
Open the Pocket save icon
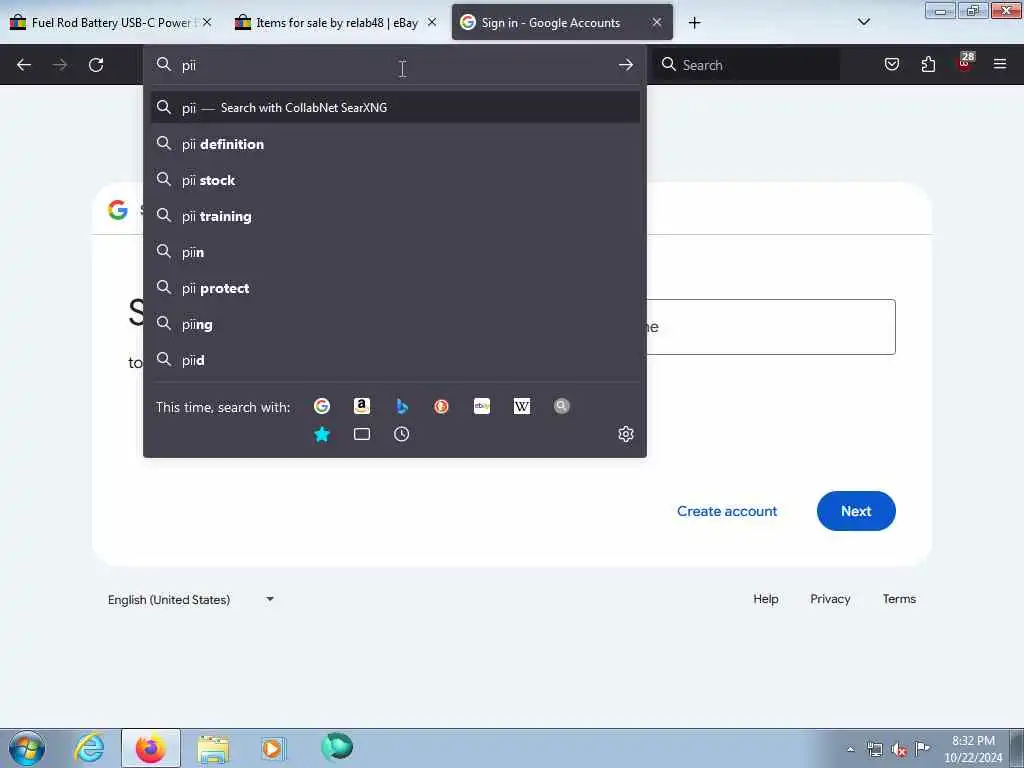[892, 64]
